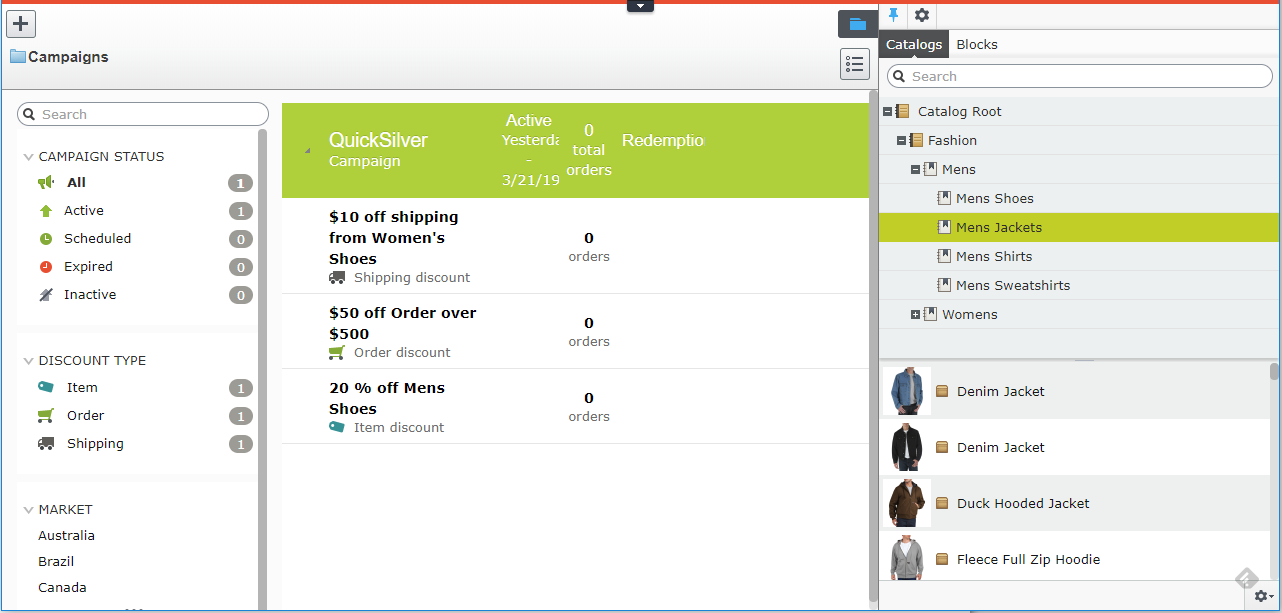Switch to the Blocks tab
The image size is (1282, 613).
(x=977, y=44)
